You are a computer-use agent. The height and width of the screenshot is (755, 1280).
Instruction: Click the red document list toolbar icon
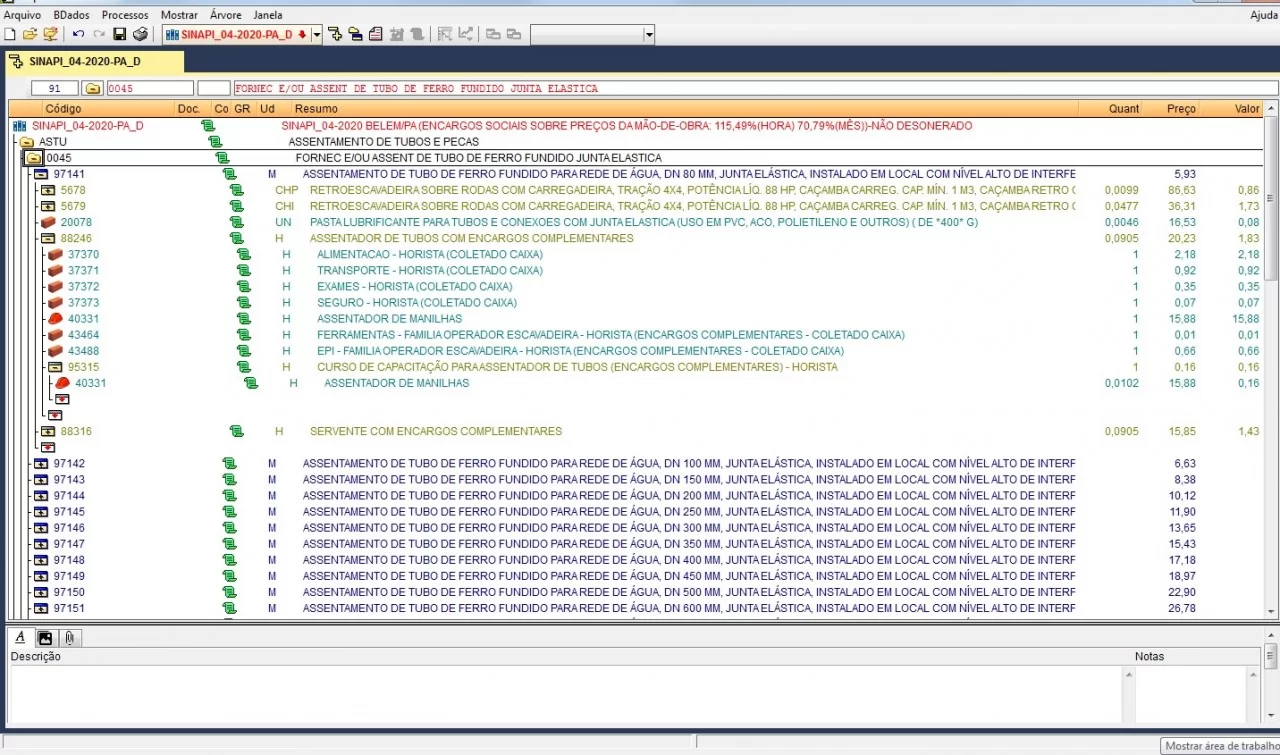point(375,35)
